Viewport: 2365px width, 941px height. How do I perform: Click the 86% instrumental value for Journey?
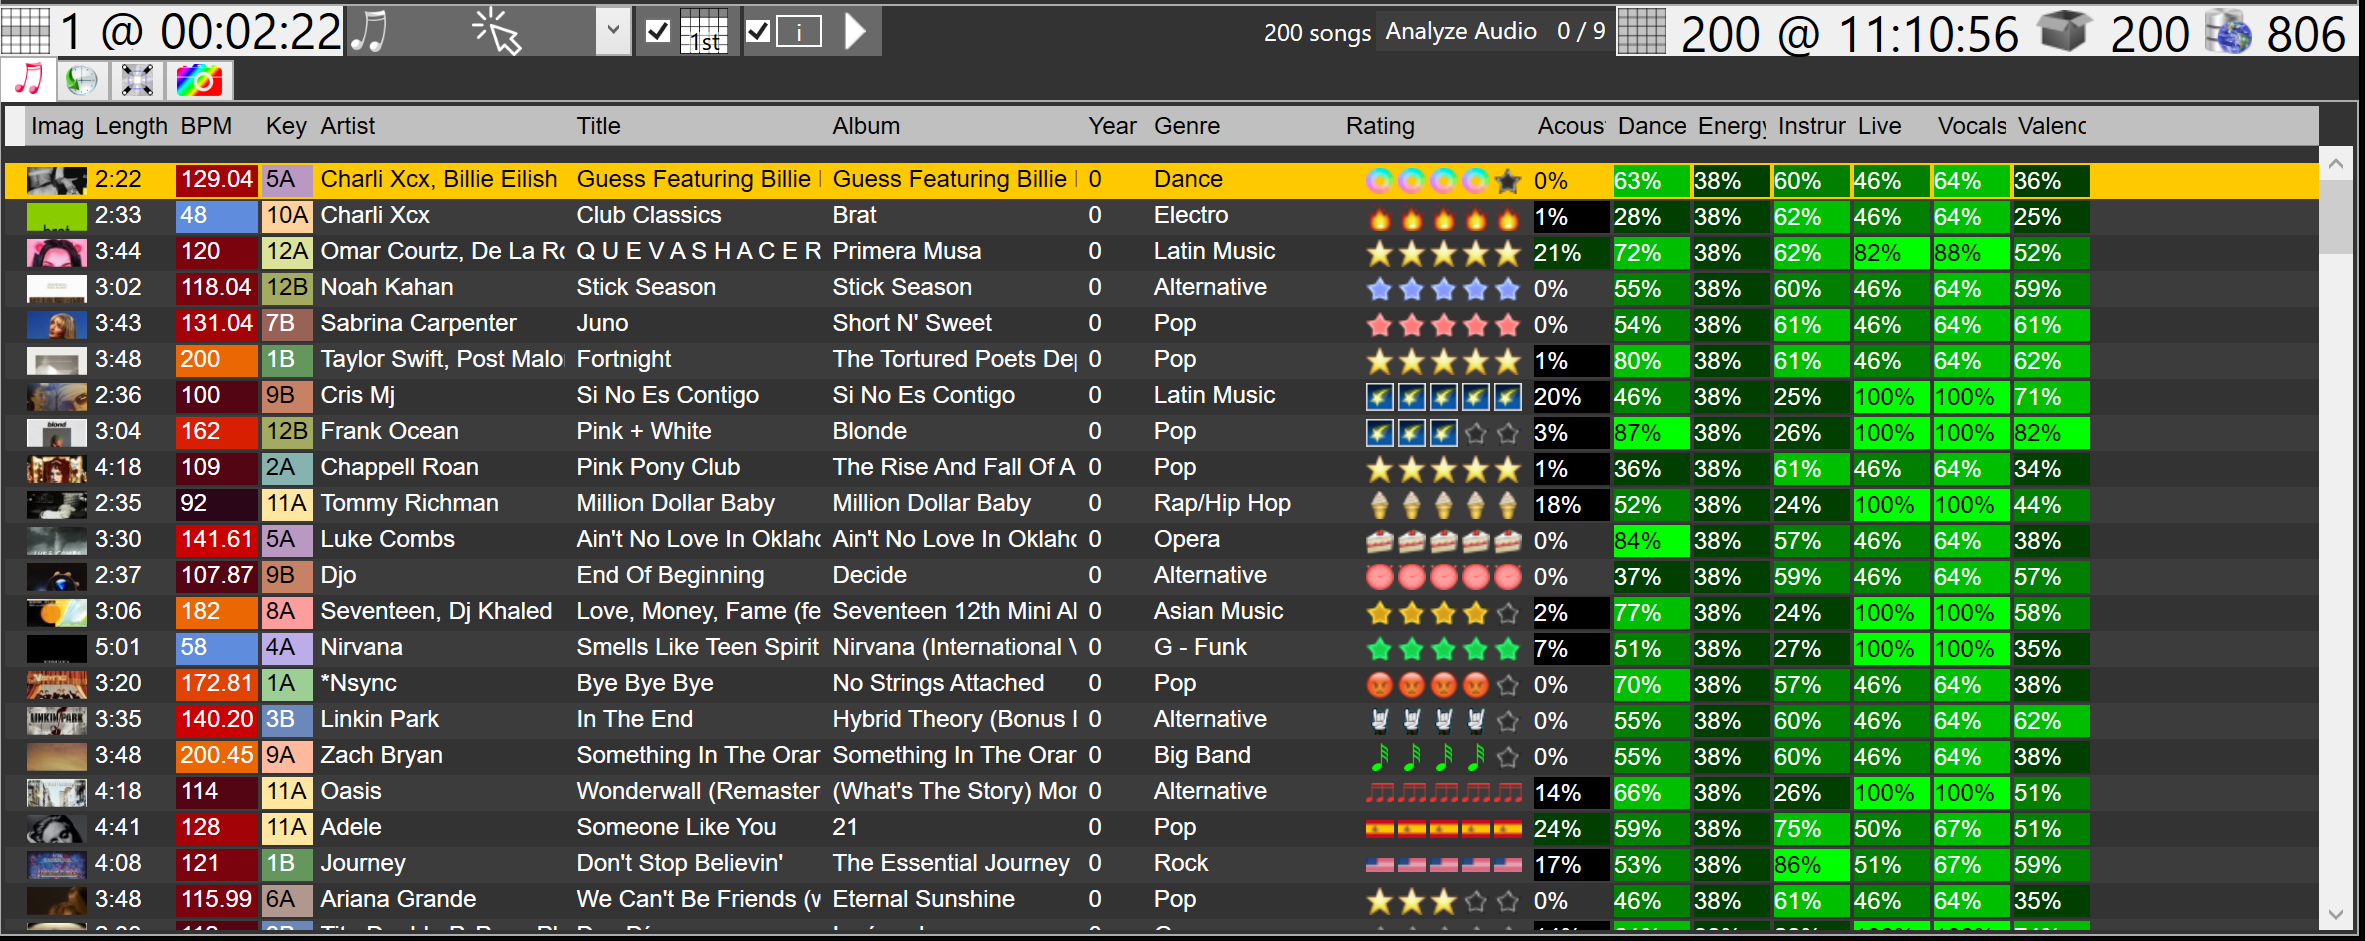(x=1810, y=865)
